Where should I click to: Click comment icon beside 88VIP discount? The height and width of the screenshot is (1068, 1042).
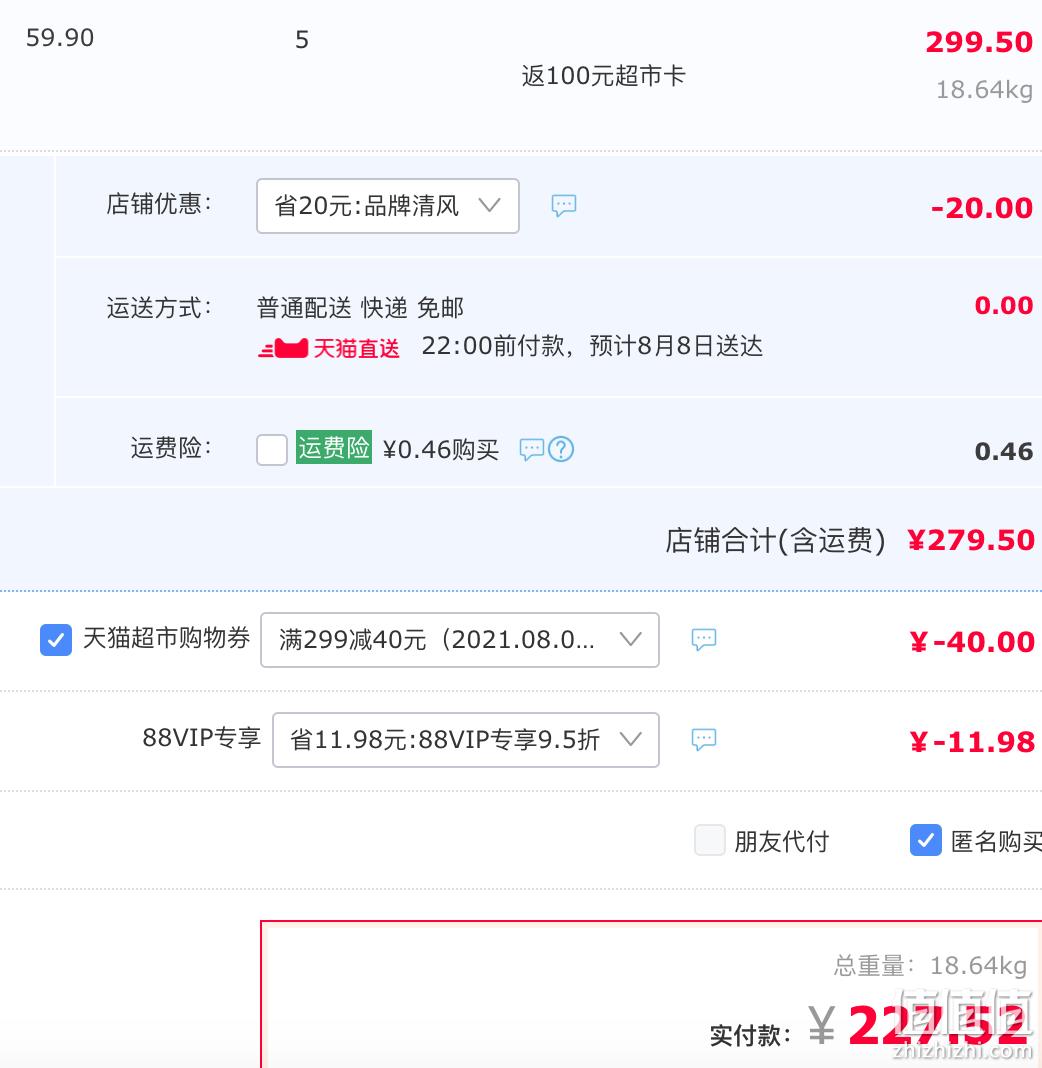[x=704, y=740]
